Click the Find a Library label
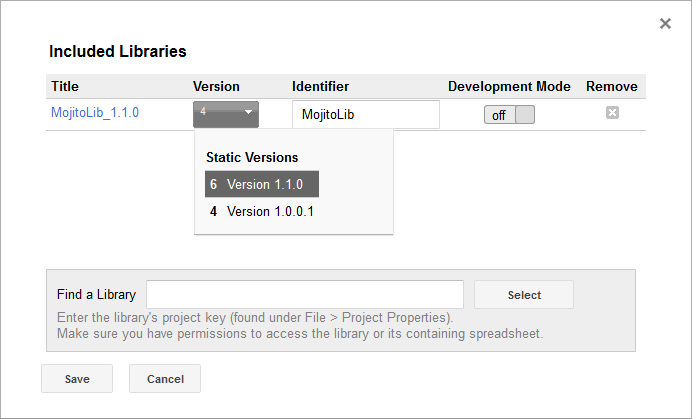 96,295
